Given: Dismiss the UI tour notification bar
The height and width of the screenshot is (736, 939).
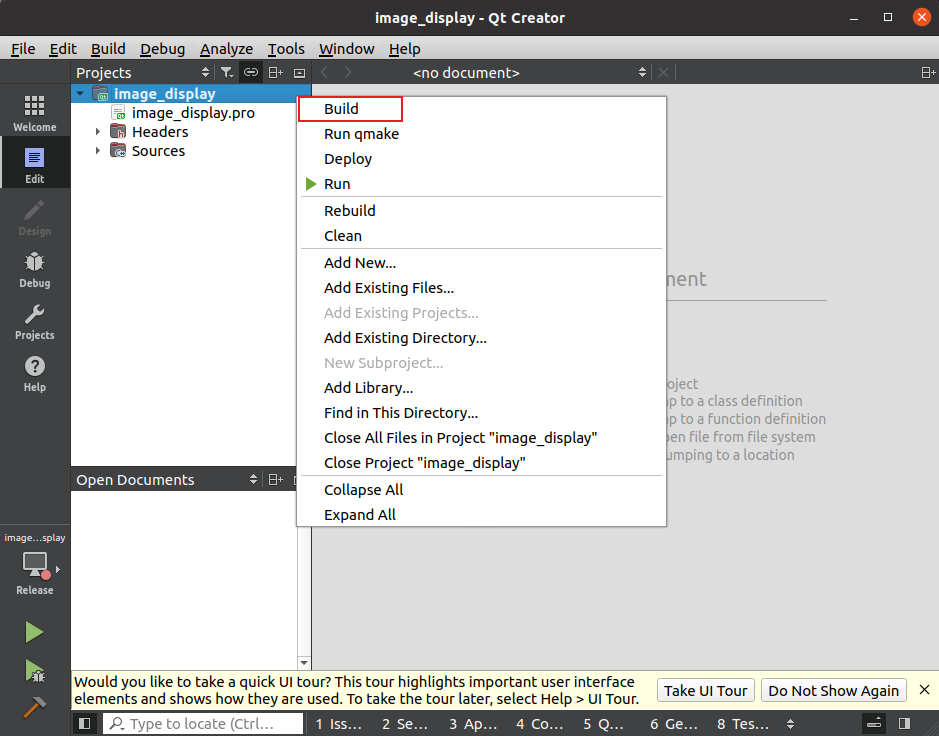Looking at the screenshot, I should [924, 690].
